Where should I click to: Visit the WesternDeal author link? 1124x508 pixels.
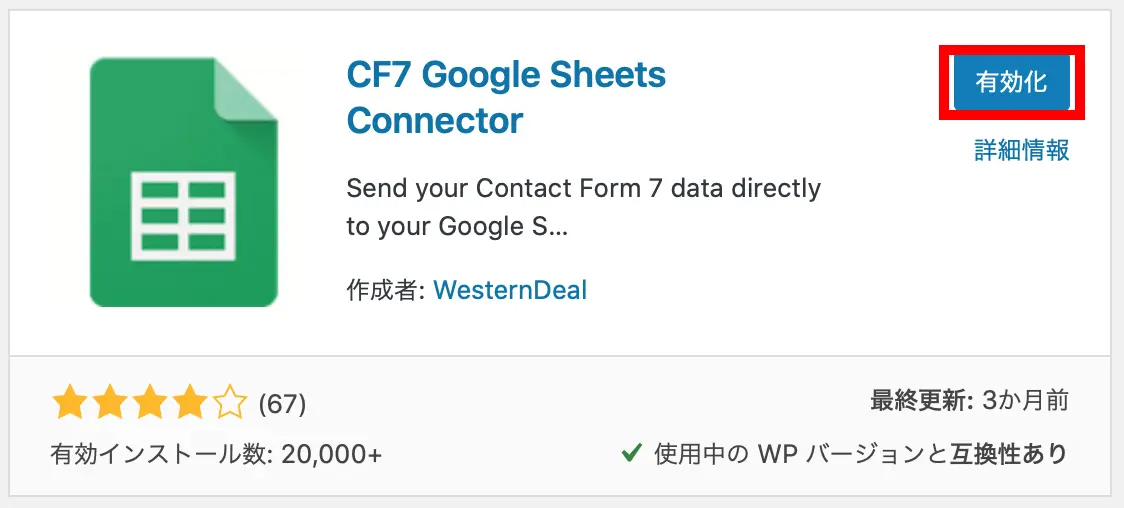pos(511,290)
